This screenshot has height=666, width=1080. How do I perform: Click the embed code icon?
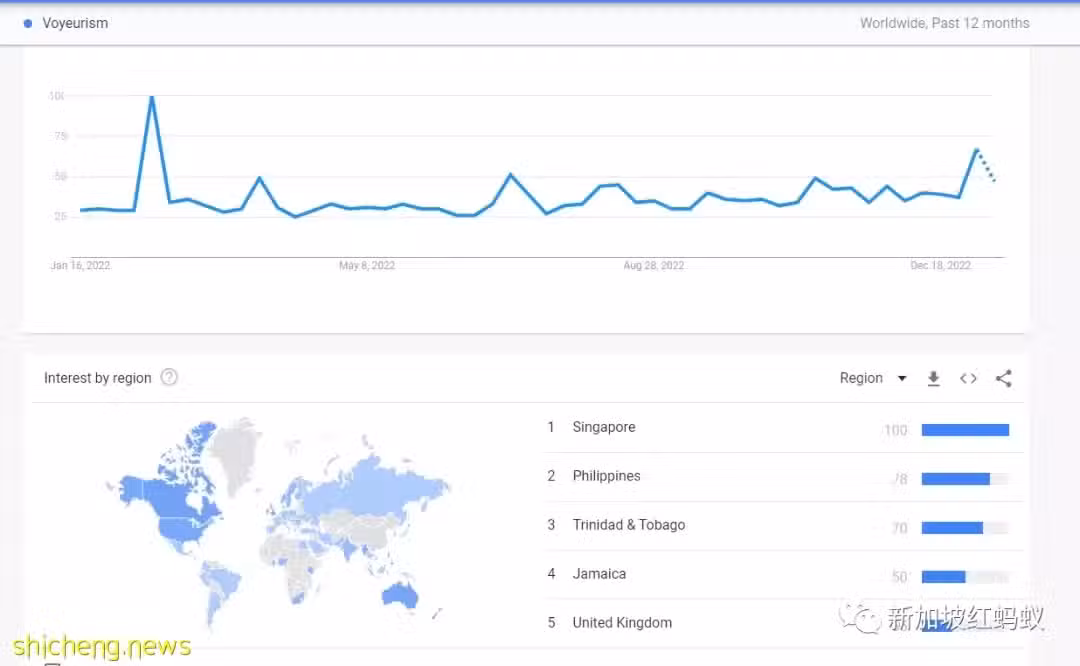968,378
